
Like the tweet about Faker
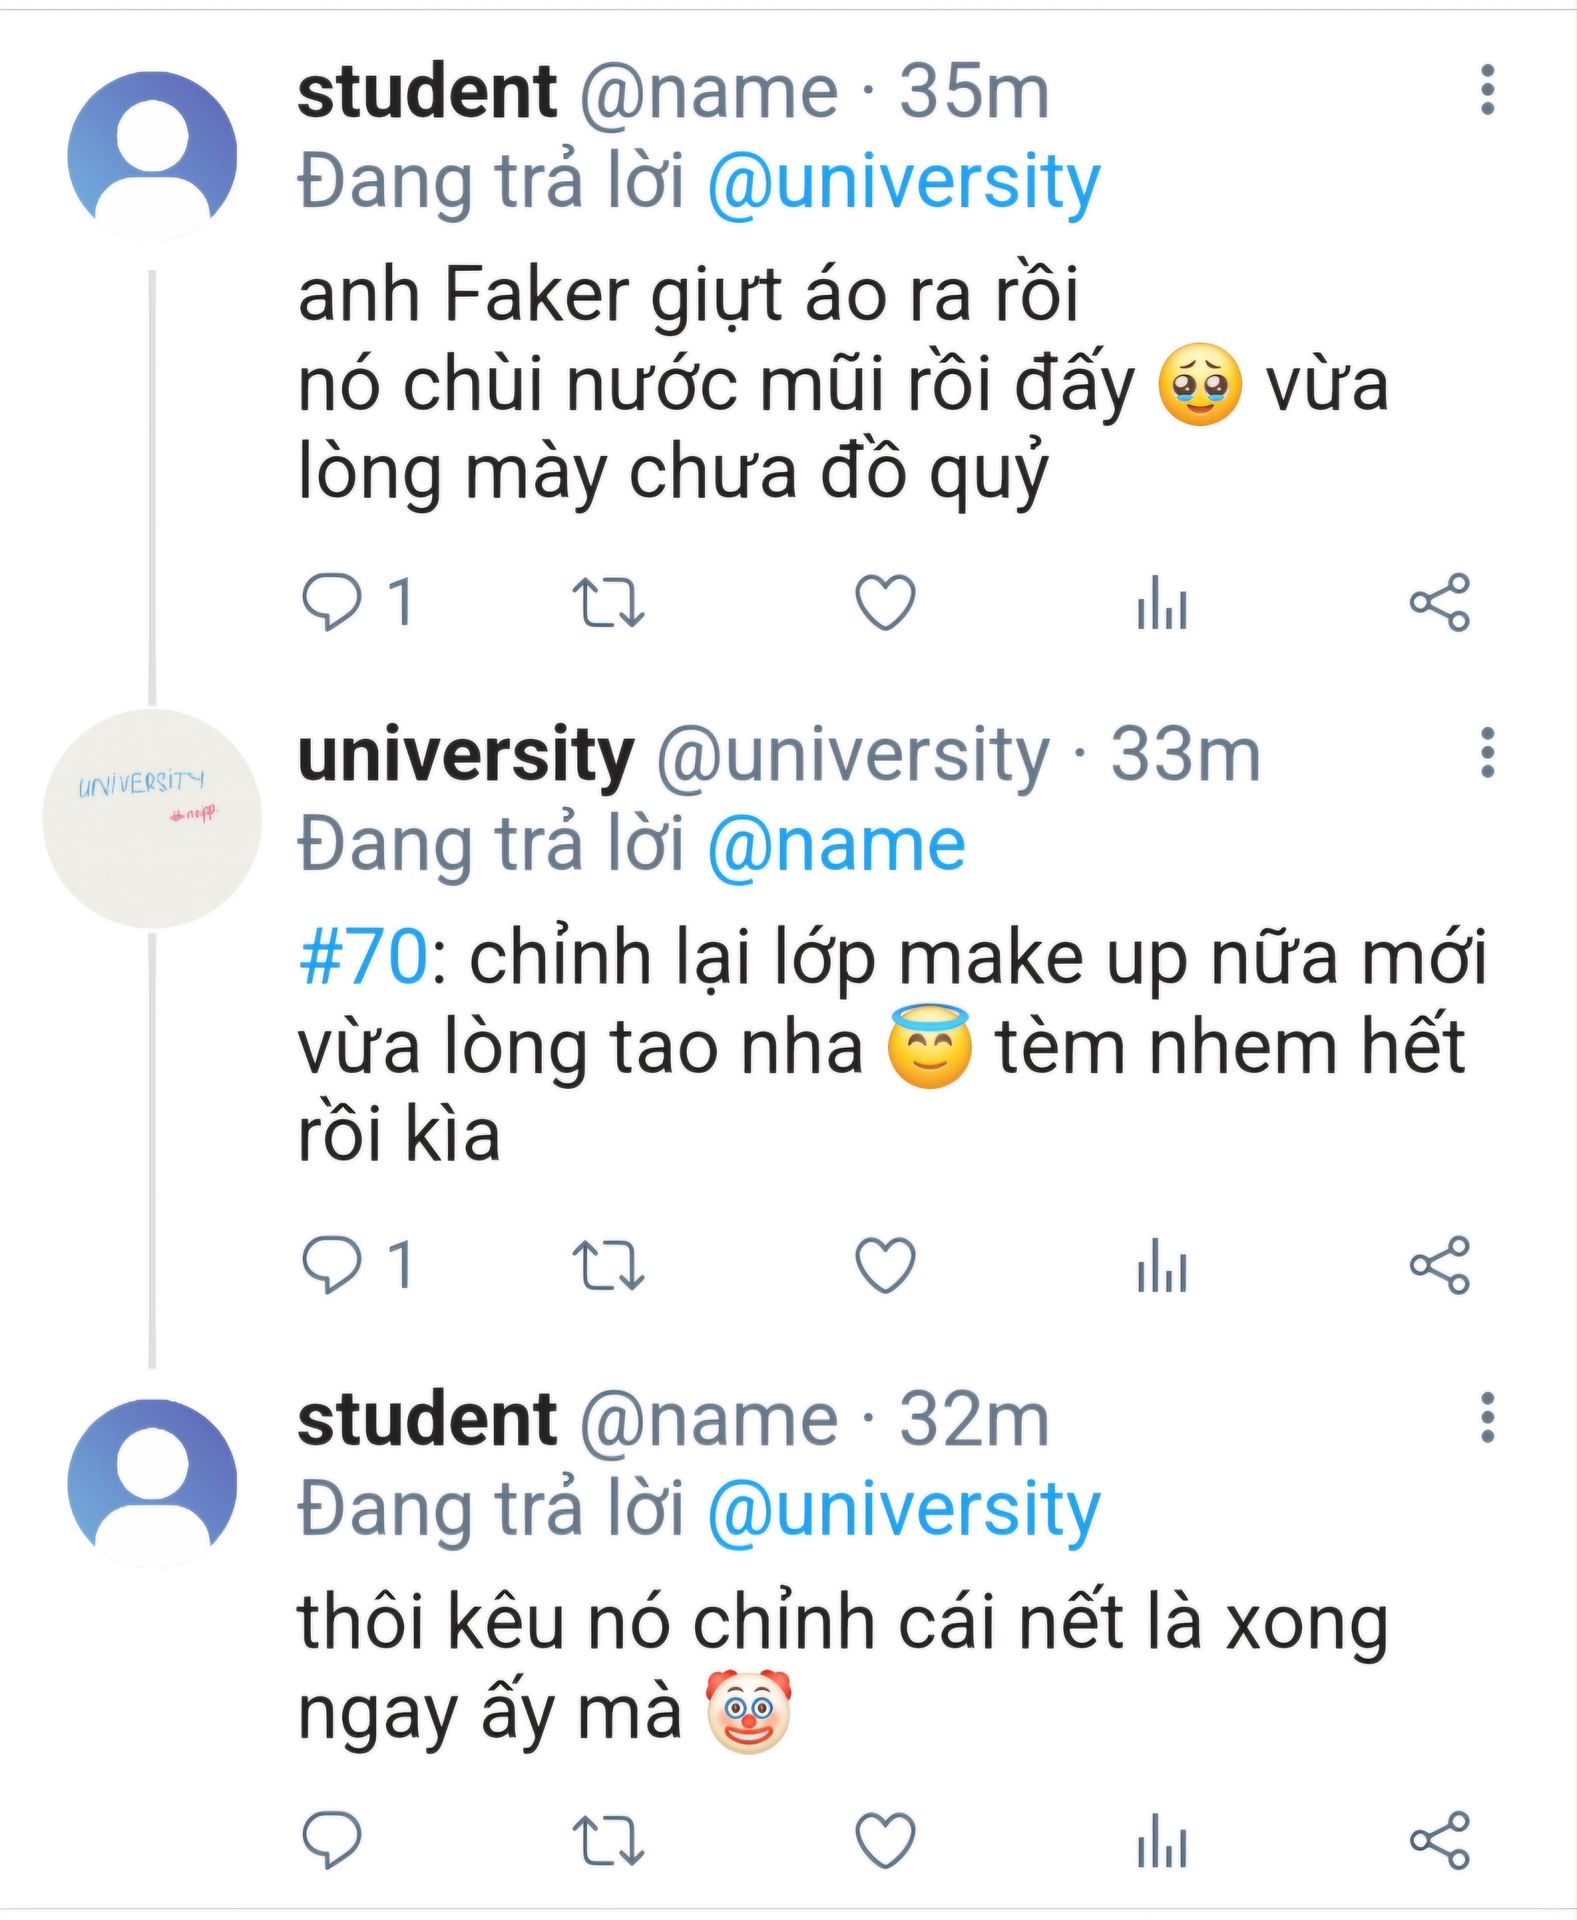(x=885, y=602)
